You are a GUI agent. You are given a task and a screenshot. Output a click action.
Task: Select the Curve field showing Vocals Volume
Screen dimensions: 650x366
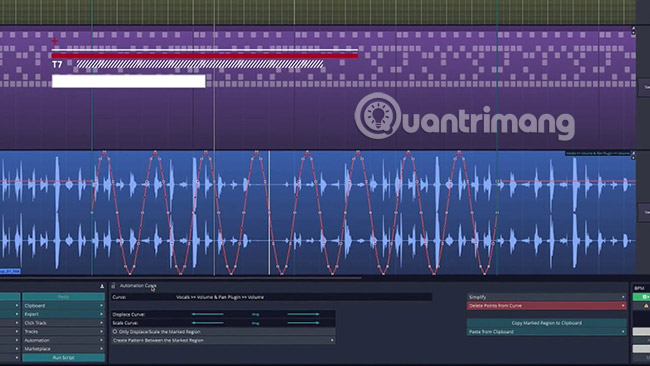(x=272, y=297)
